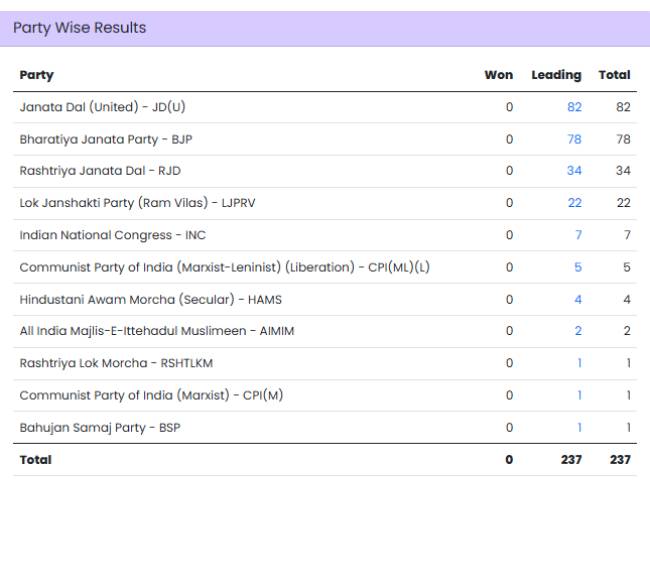Image resolution: width=650 pixels, height=577 pixels.
Task: Click the bold Total row label
Action: tap(36, 460)
